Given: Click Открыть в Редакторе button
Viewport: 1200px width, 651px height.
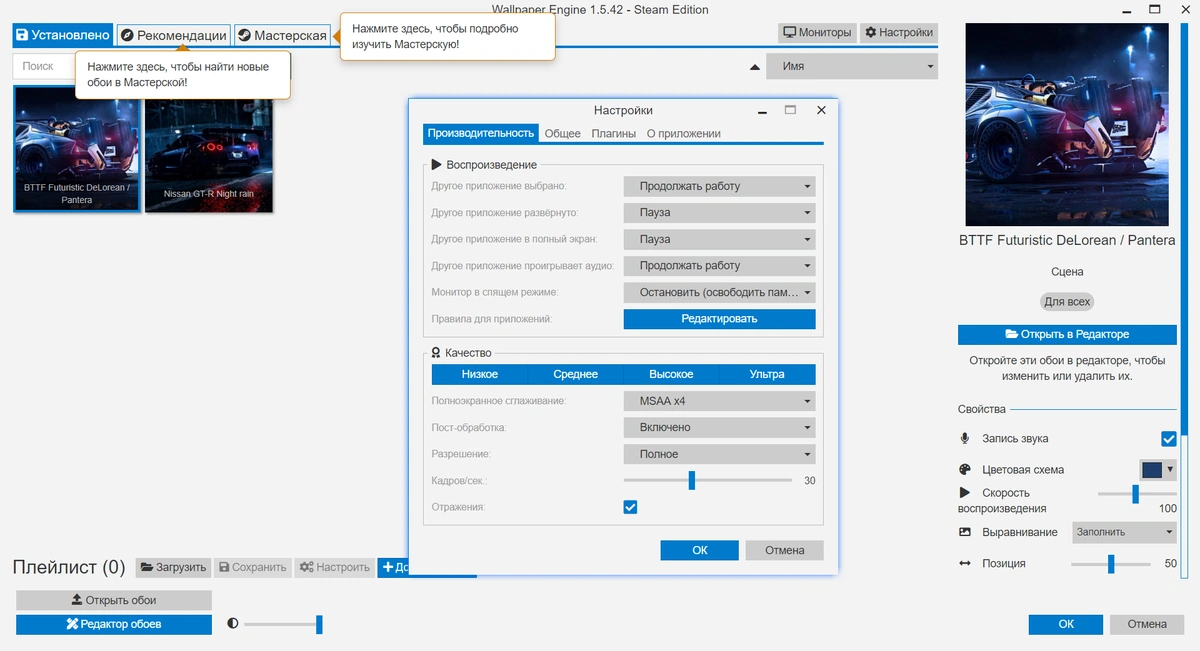Looking at the screenshot, I should 1066,334.
